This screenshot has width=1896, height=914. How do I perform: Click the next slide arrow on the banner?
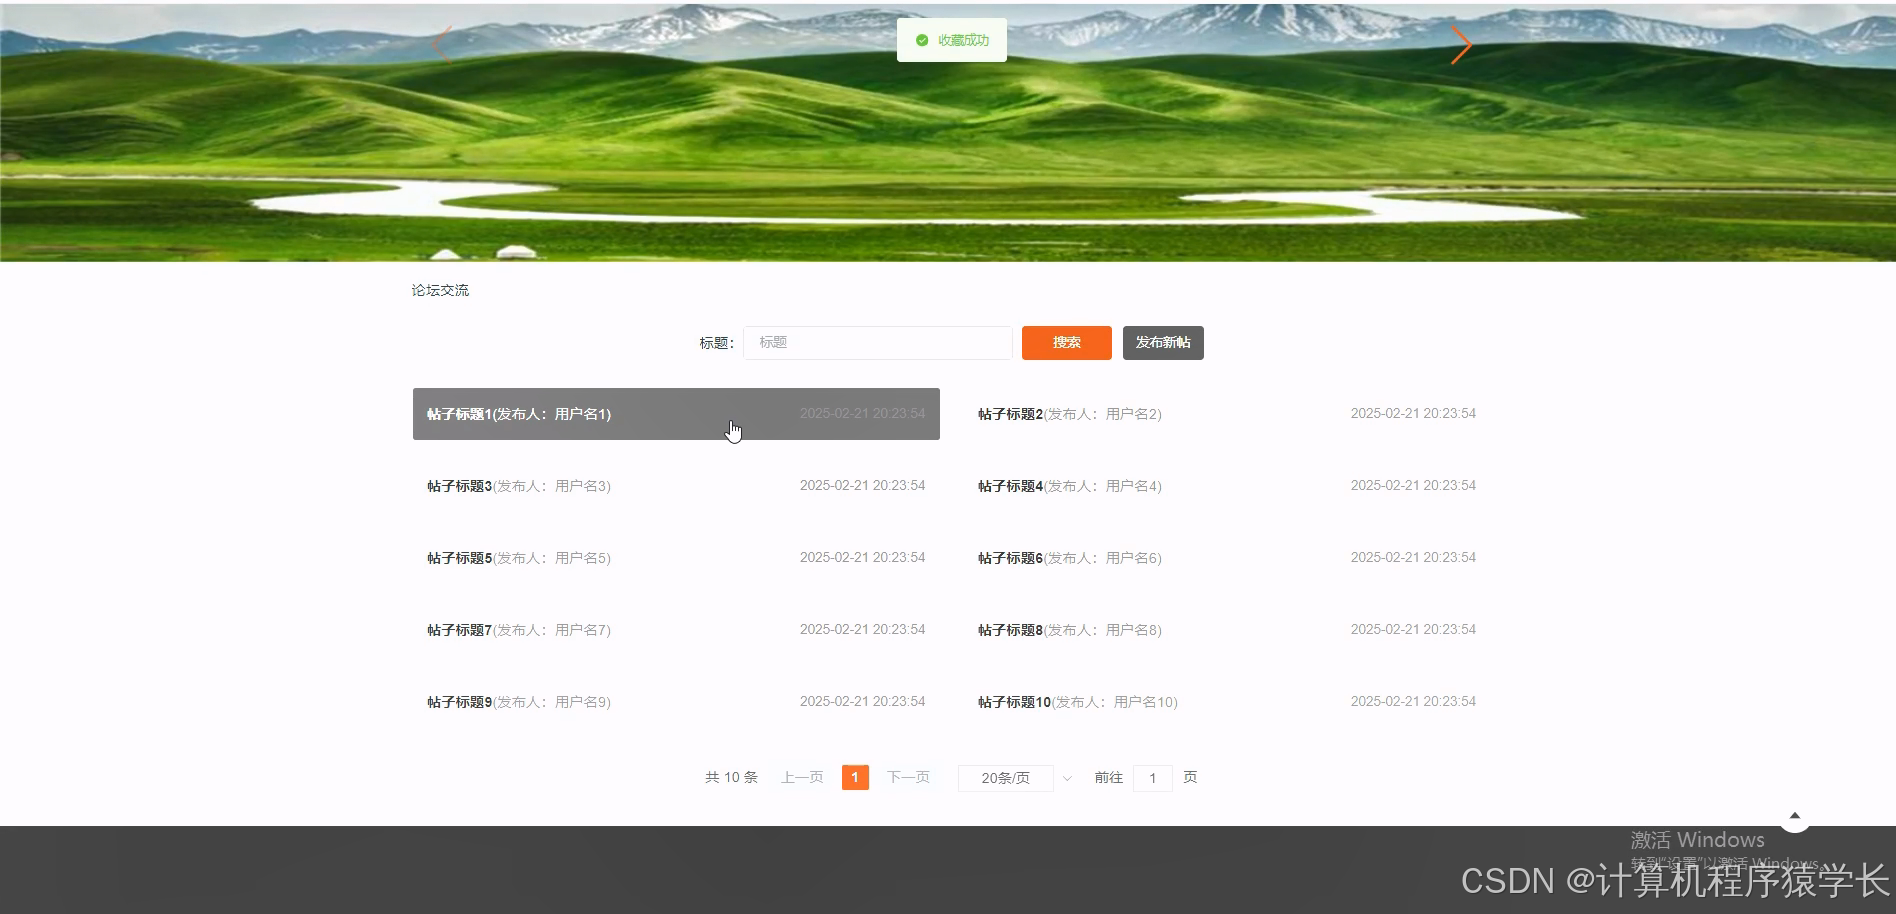[x=1462, y=44]
